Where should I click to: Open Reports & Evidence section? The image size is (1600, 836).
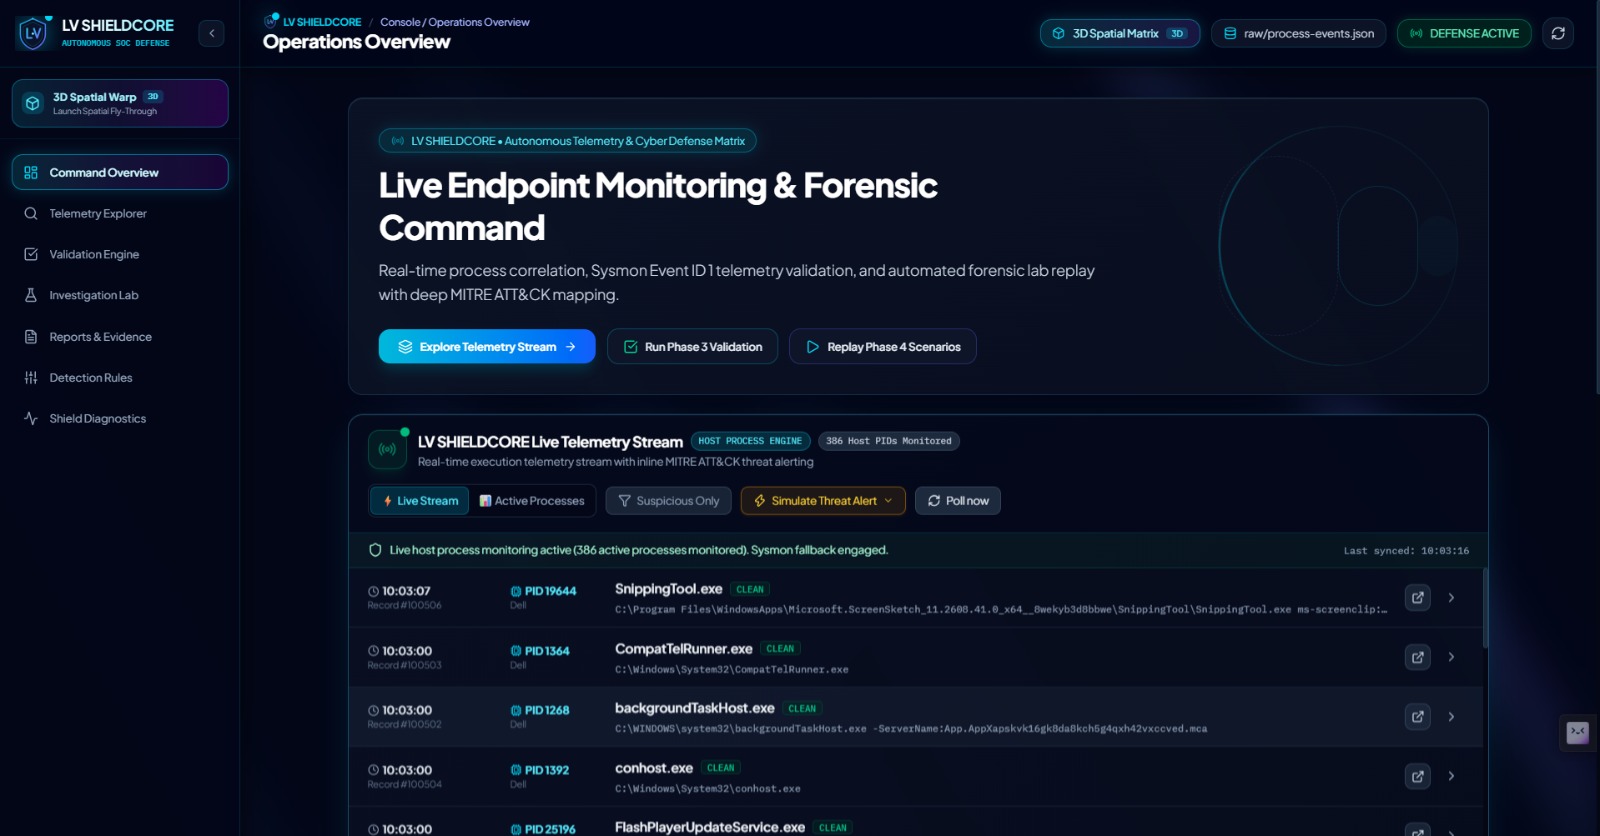click(120, 337)
